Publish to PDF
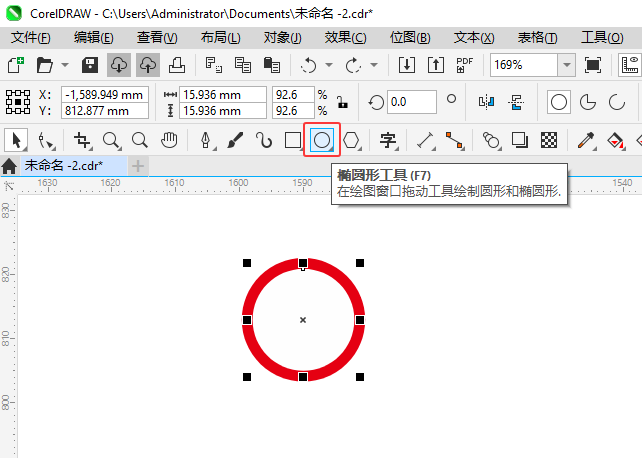Viewport: 642px width, 458px height. [464, 65]
